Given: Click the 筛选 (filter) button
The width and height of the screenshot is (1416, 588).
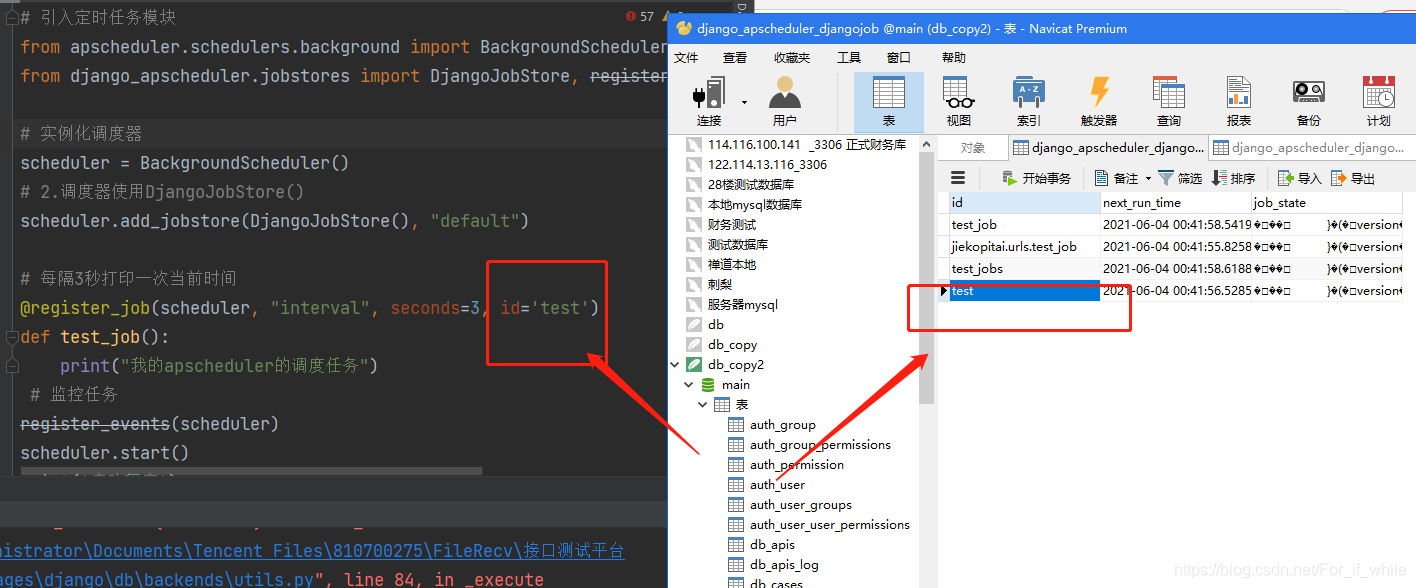Looking at the screenshot, I should pos(1180,178).
